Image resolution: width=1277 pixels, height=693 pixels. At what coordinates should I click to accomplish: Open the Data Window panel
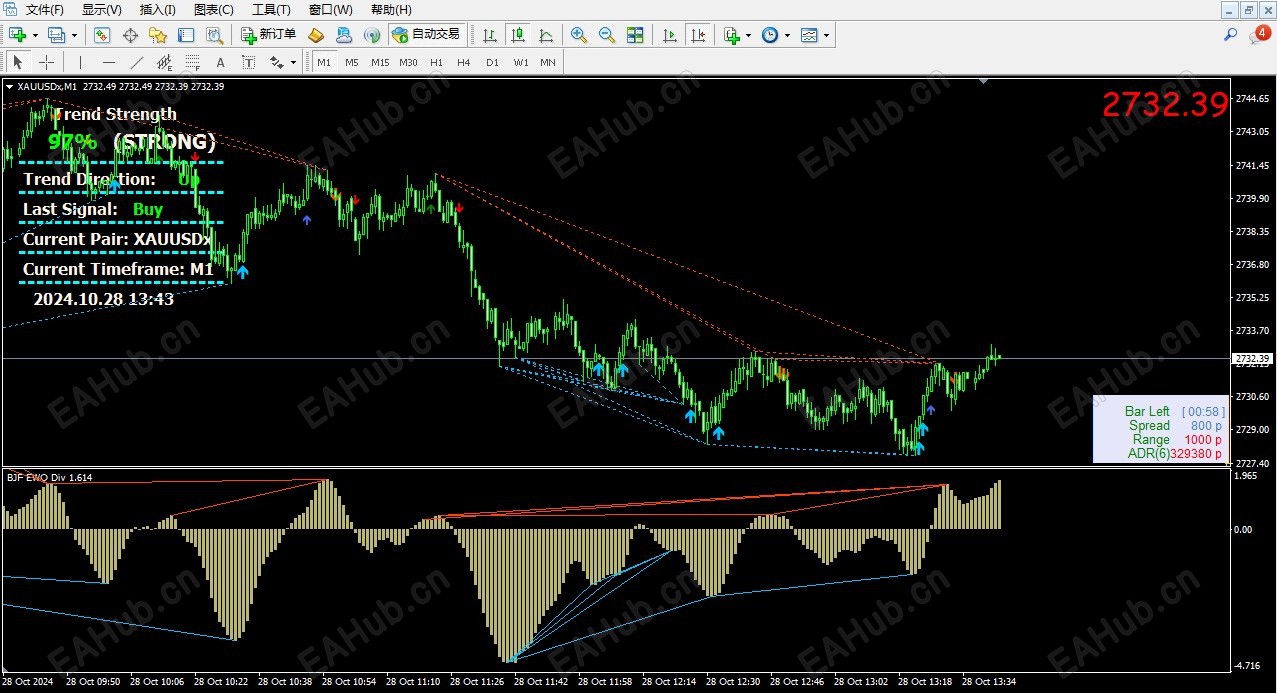click(x=130, y=35)
